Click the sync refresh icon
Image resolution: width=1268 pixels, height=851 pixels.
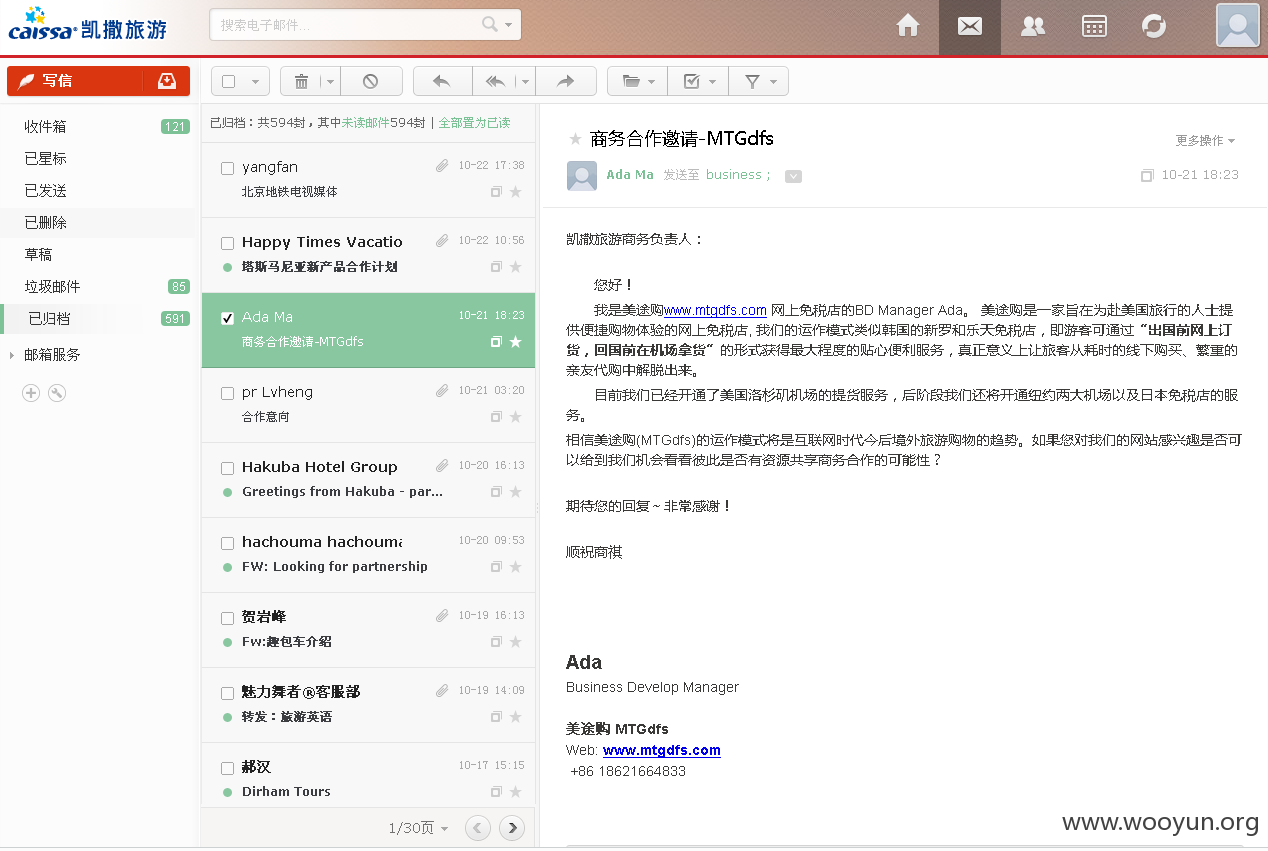coord(1154,26)
